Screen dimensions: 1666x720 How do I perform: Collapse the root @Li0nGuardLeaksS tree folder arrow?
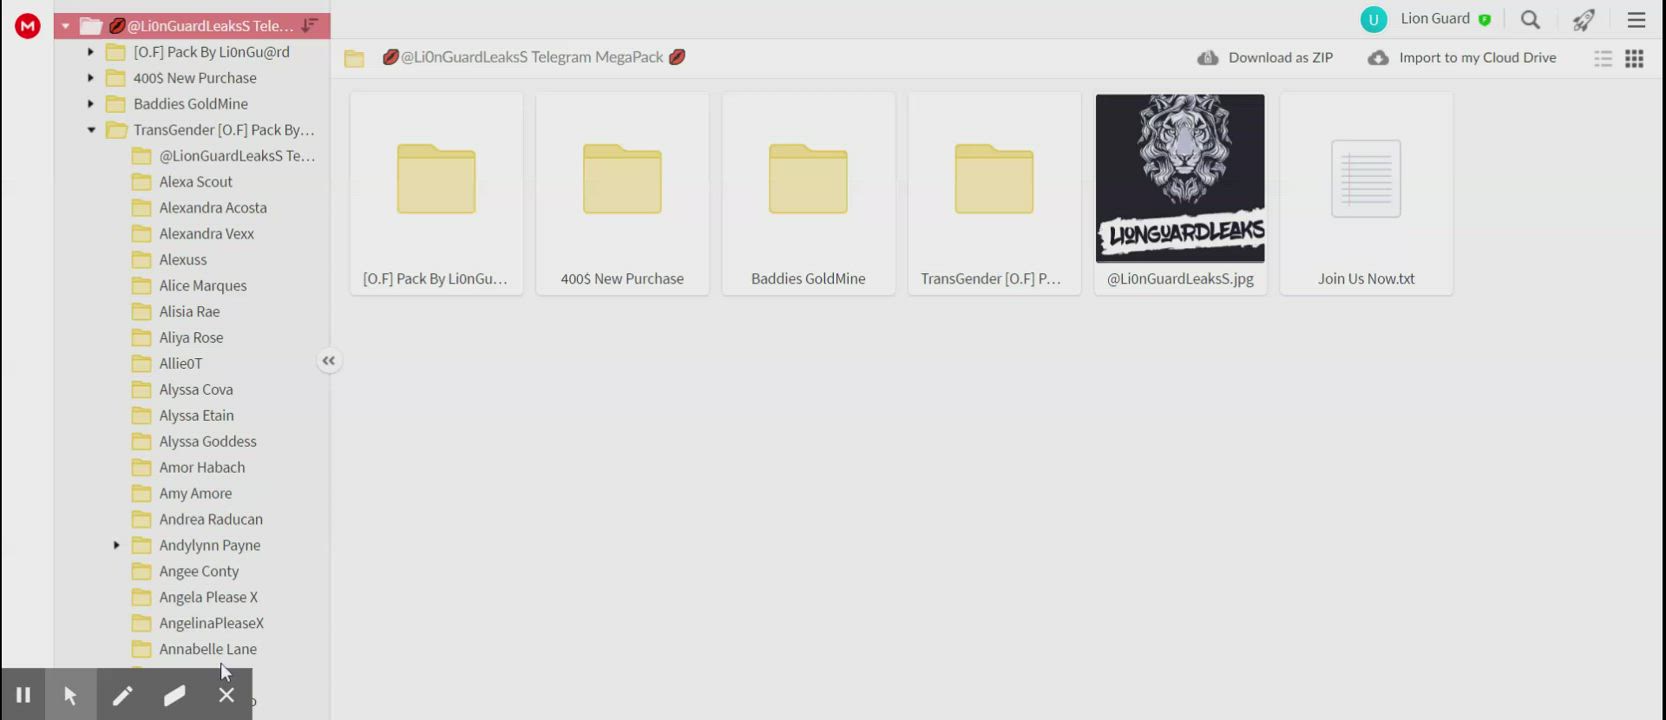(65, 26)
